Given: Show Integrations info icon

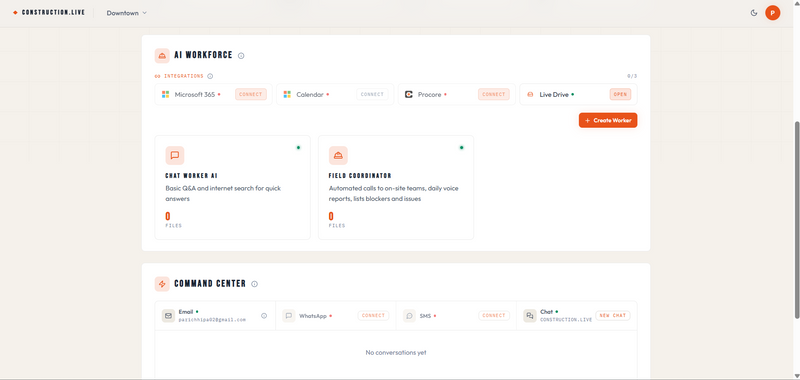Looking at the screenshot, I should pyautogui.click(x=210, y=76).
